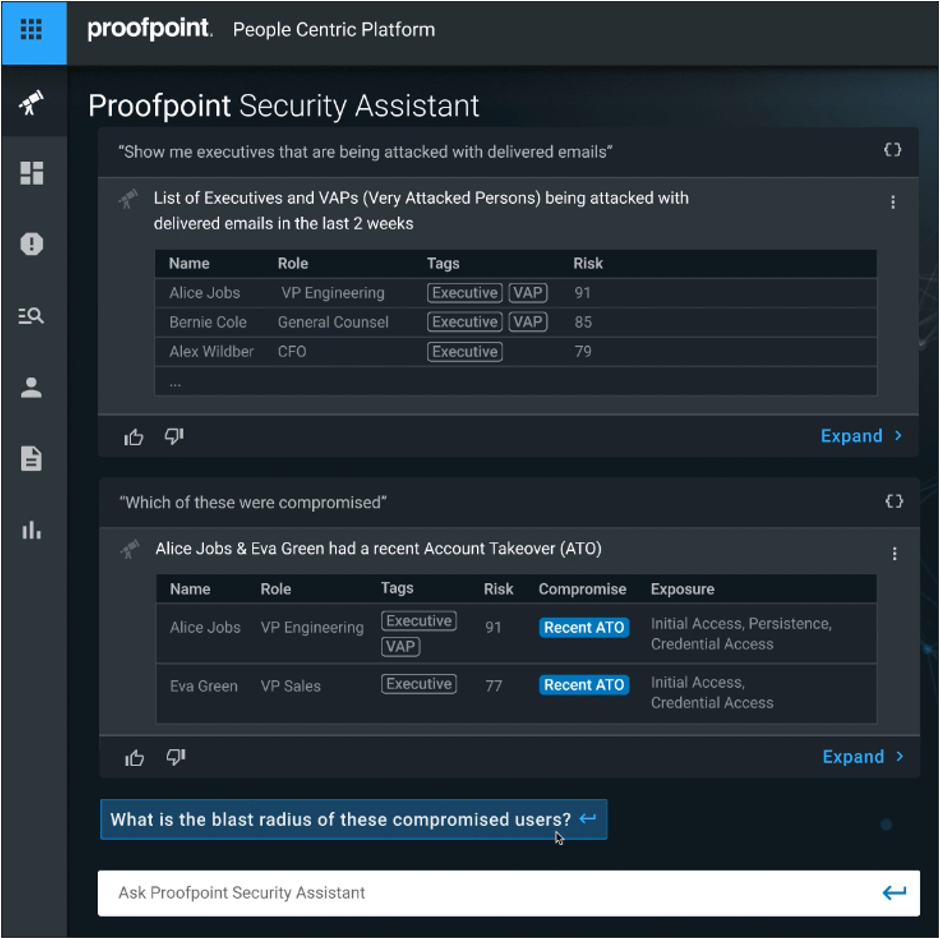The image size is (940, 938).
Task: Click the telescope icon beside the executives list answer
Action: (x=128, y=199)
